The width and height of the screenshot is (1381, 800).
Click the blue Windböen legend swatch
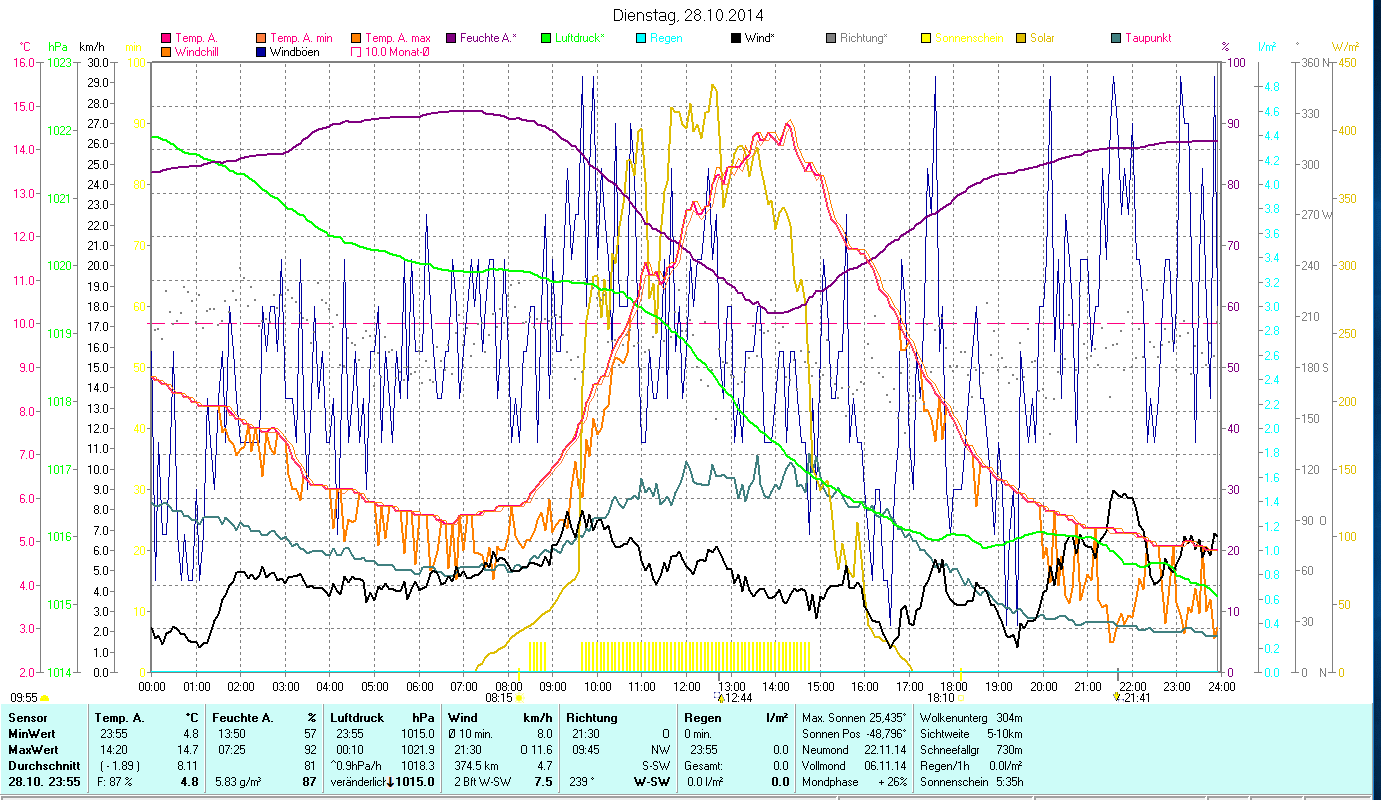tap(262, 51)
